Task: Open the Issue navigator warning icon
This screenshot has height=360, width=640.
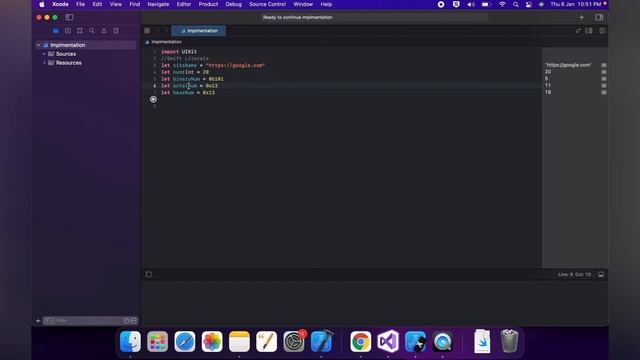Action: (x=104, y=31)
